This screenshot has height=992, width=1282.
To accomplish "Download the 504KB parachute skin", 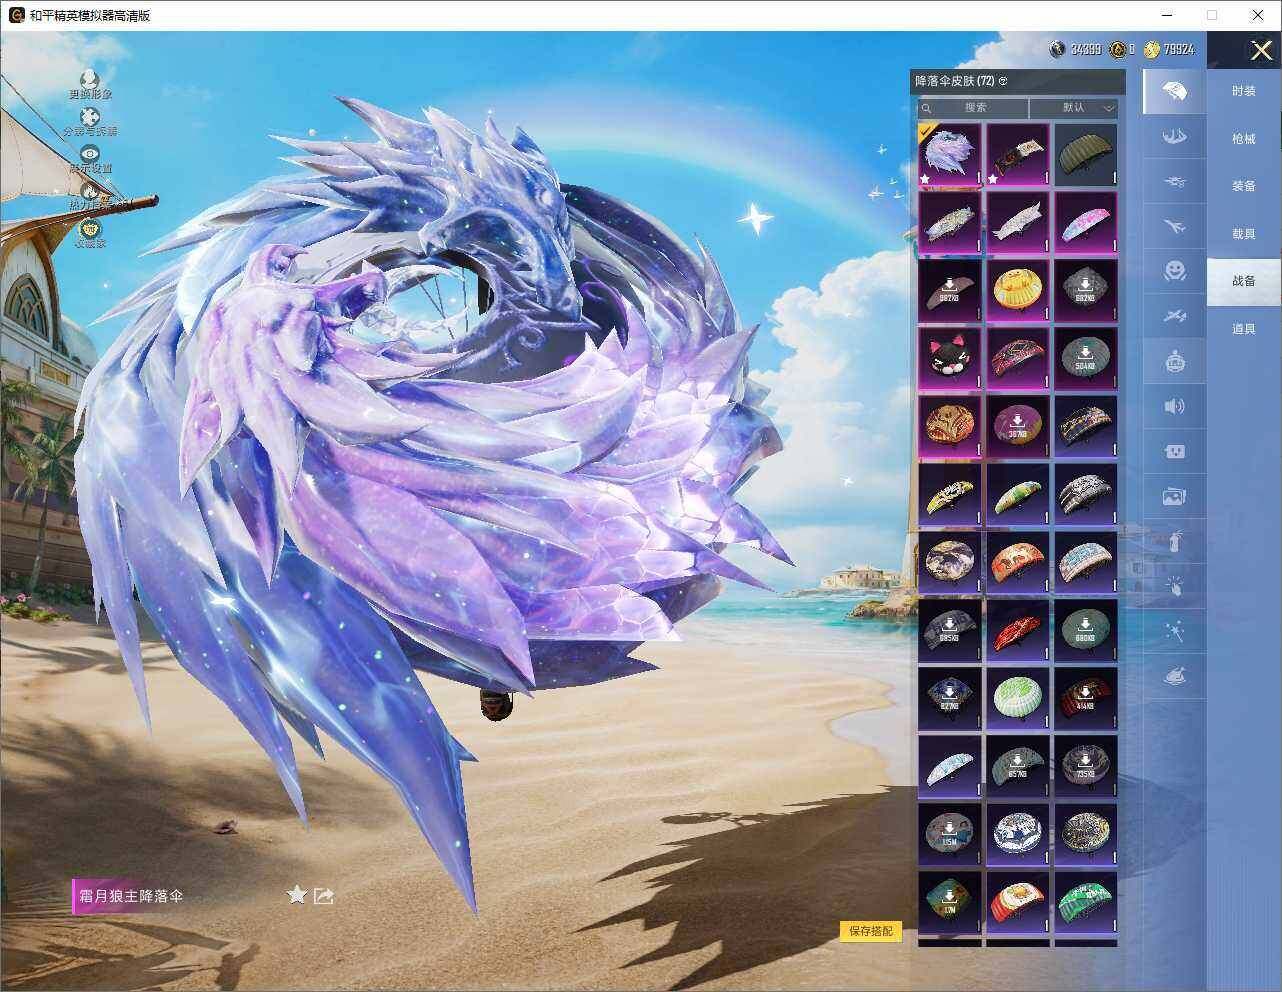I will [x=1086, y=359].
